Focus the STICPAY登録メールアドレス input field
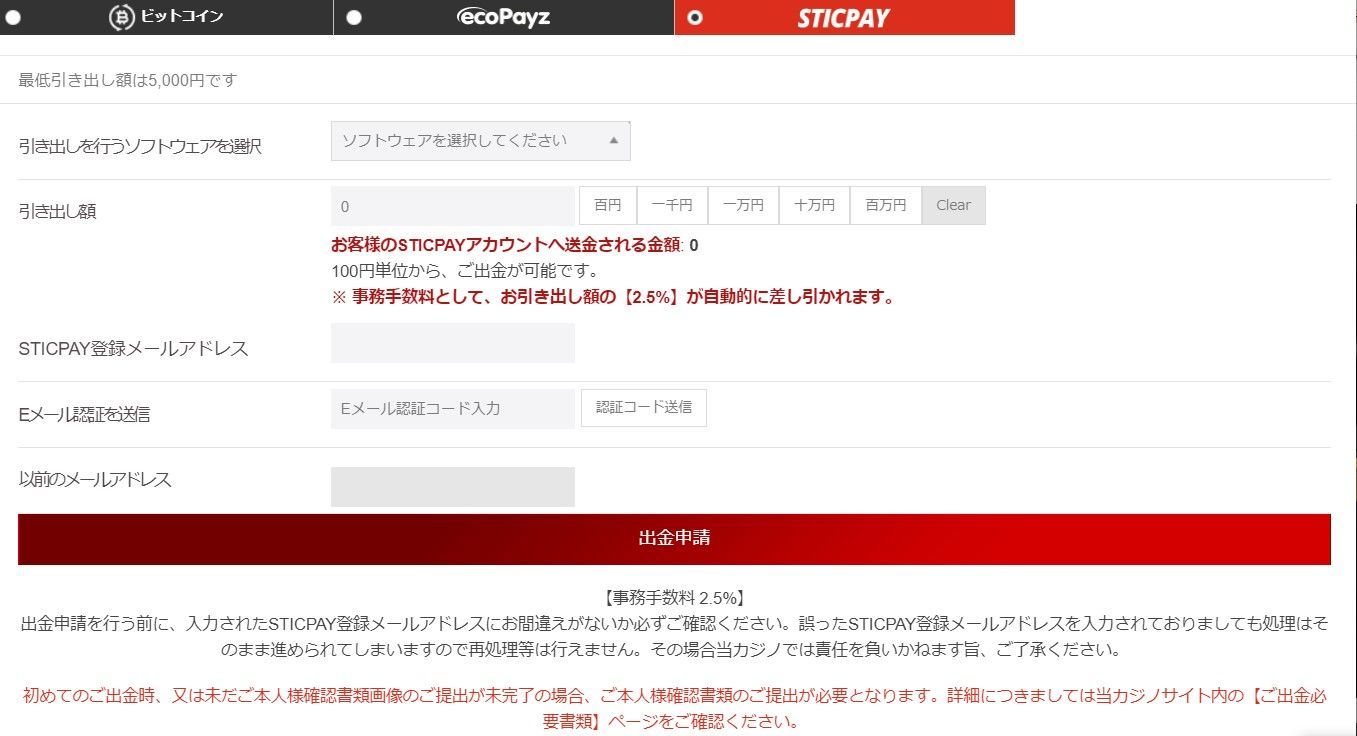This screenshot has height=736, width=1357. pos(453,343)
